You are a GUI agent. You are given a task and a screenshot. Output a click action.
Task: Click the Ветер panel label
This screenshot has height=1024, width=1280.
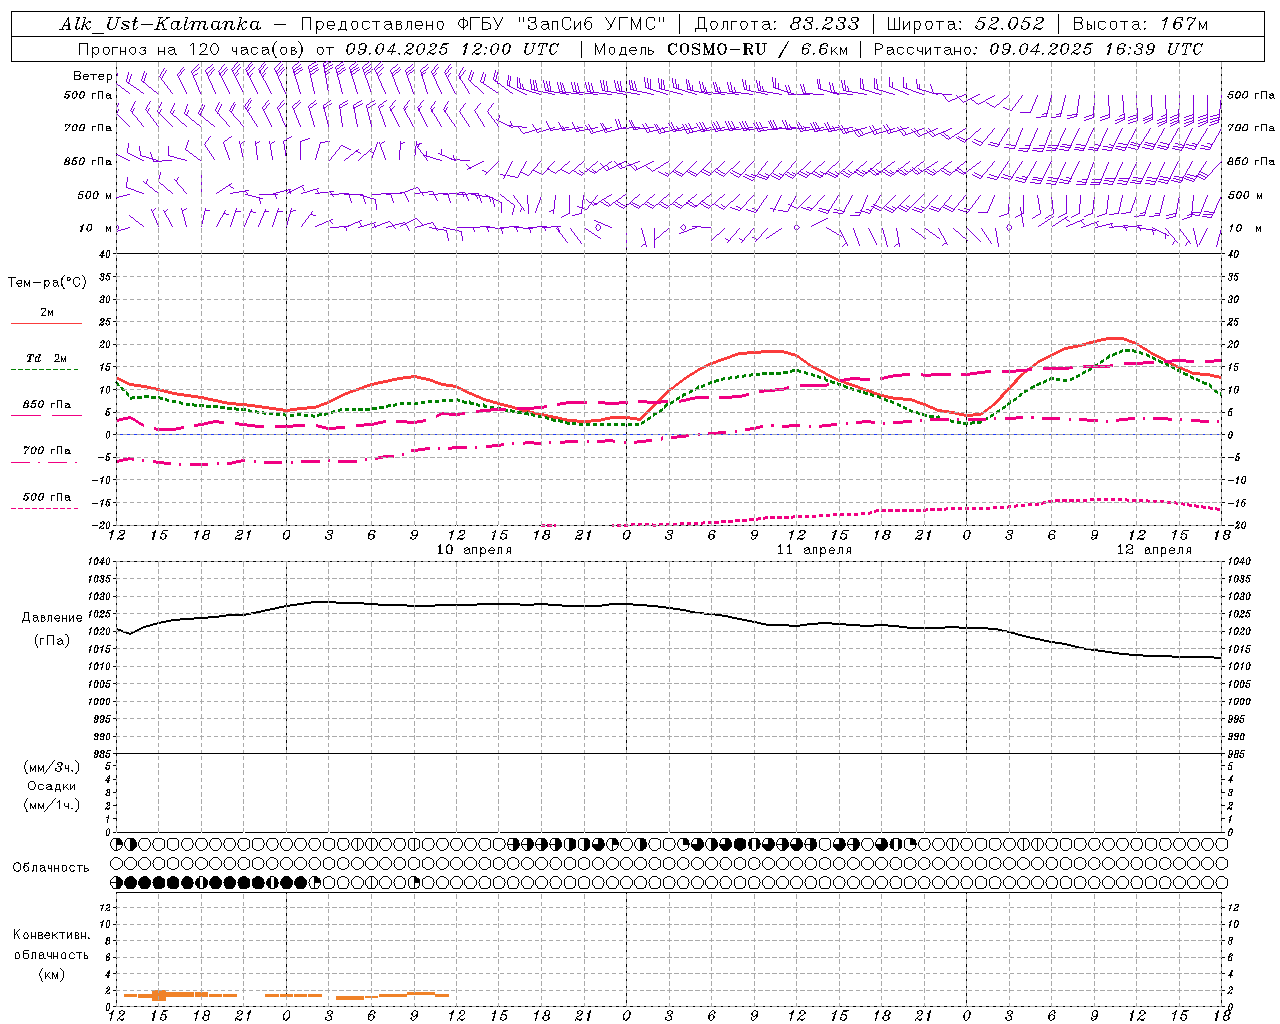pos(93,76)
